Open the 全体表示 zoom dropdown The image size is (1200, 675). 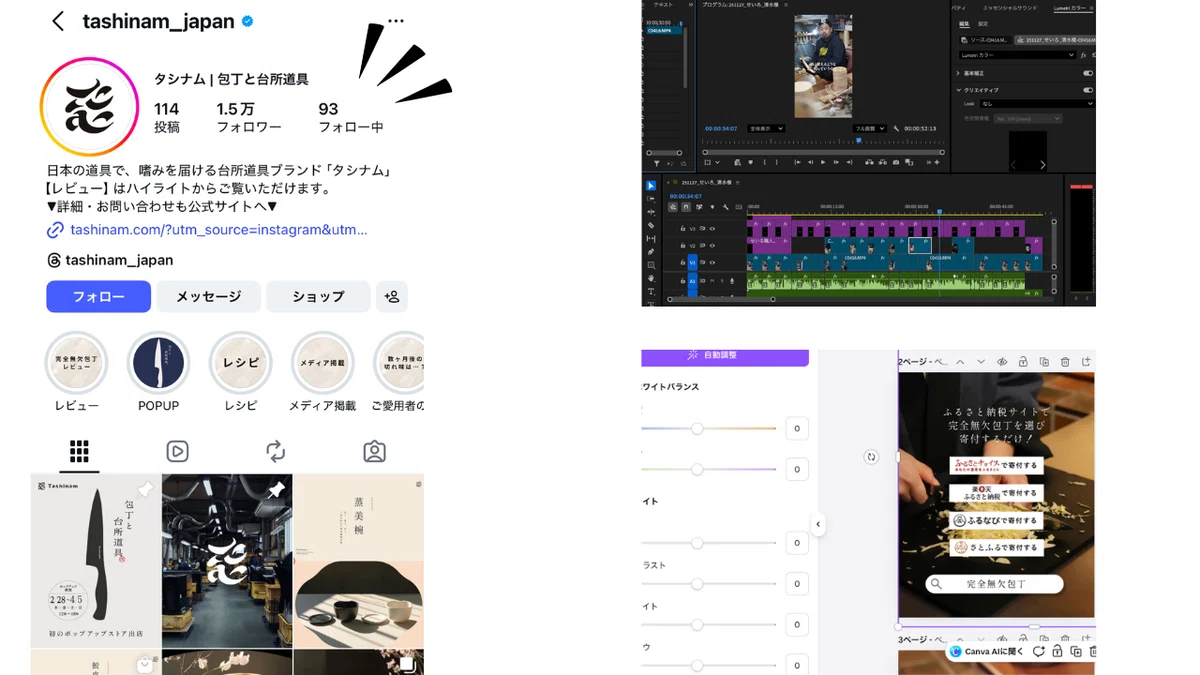pyautogui.click(x=766, y=128)
